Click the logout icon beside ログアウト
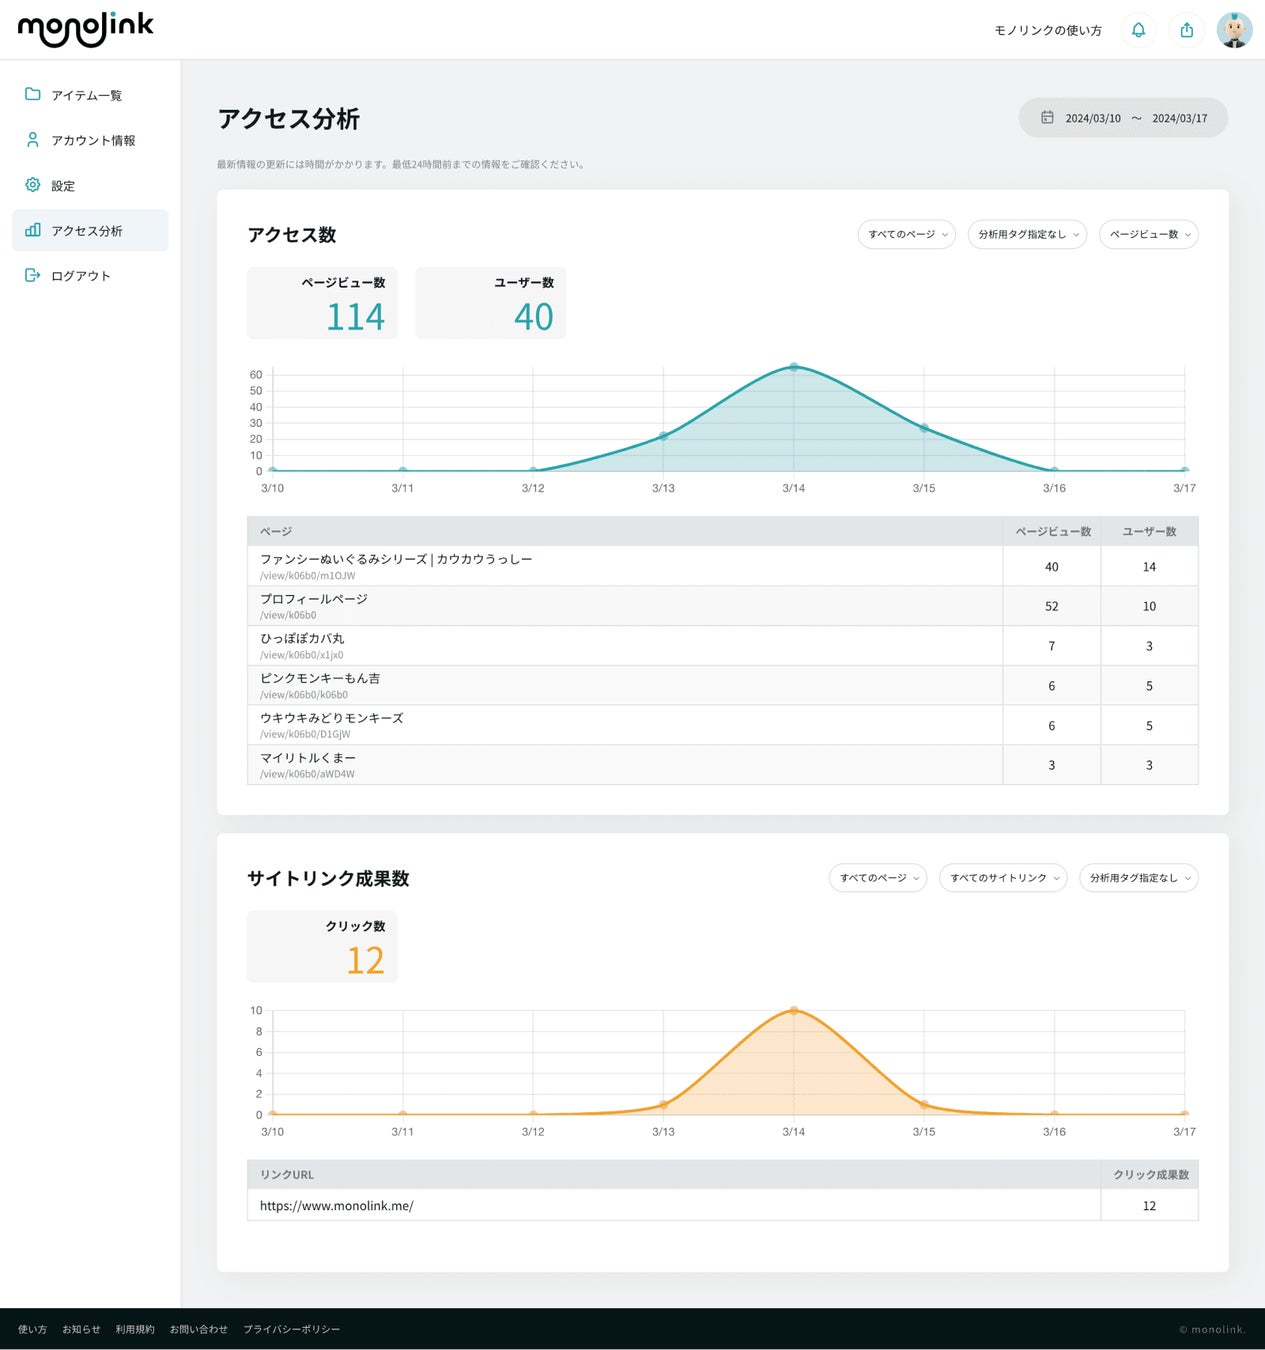 point(33,275)
